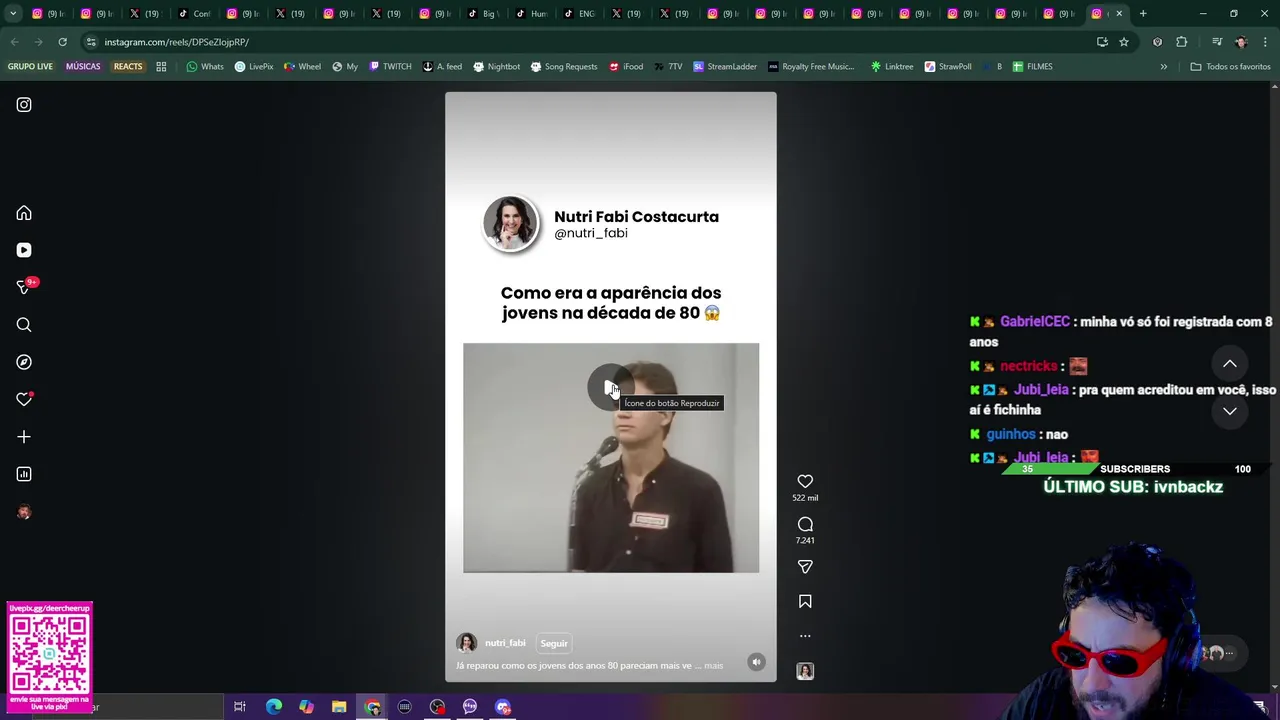Image resolution: width=1280 pixels, height=720 pixels.
Task: Open the install app icon in address bar
Action: [x=1102, y=42]
